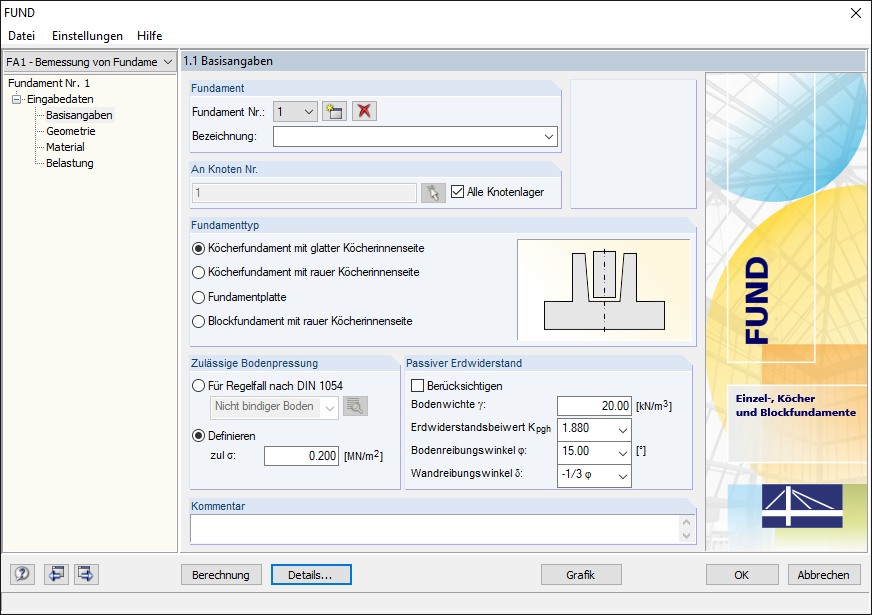
Task: Go to the previous module window
Action: tap(56, 574)
